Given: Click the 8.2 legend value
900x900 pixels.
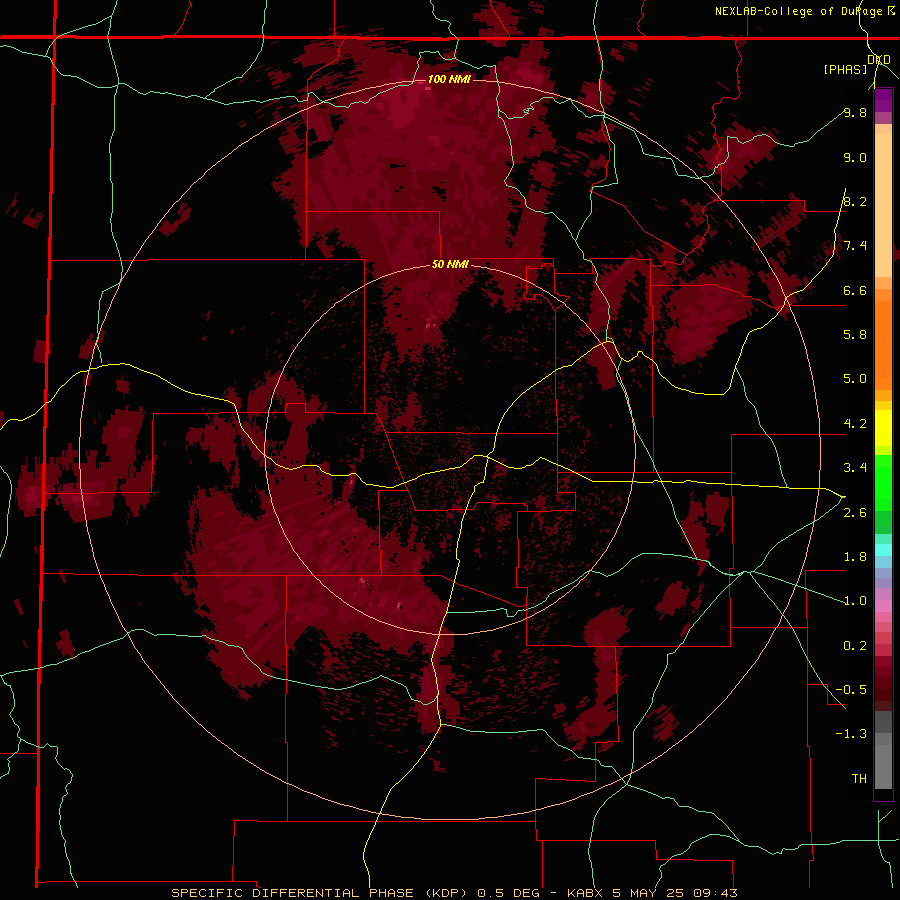Looking at the screenshot, I should point(855,201).
